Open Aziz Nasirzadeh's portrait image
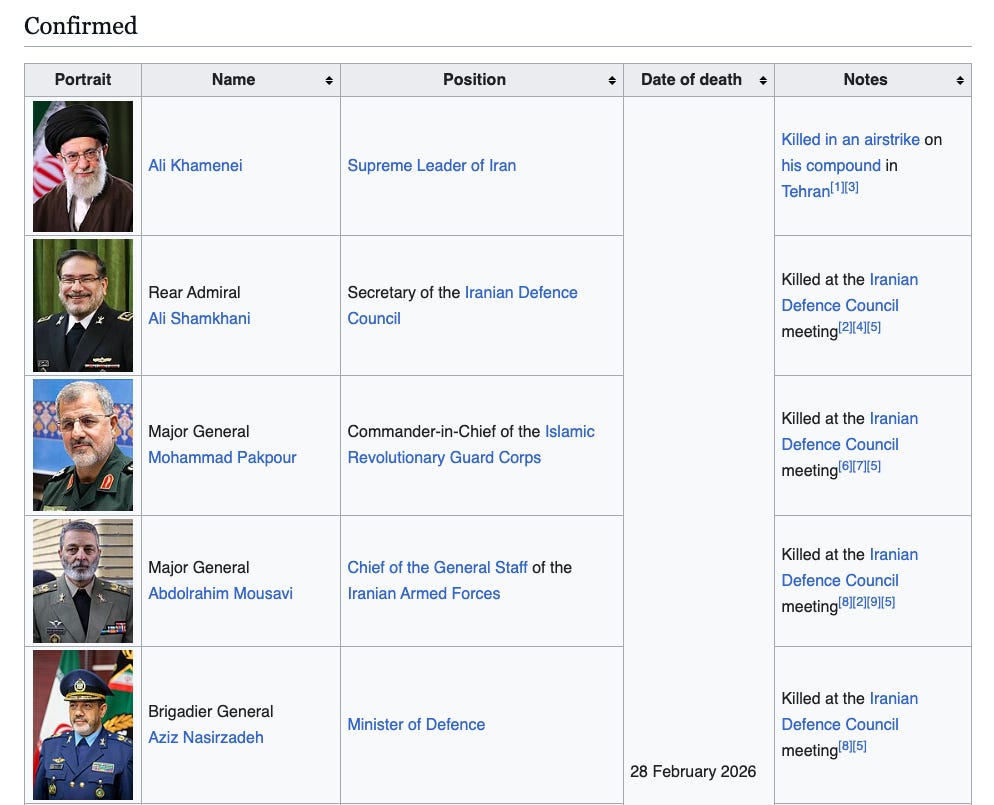994x805 pixels. pyautogui.click(x=83, y=725)
